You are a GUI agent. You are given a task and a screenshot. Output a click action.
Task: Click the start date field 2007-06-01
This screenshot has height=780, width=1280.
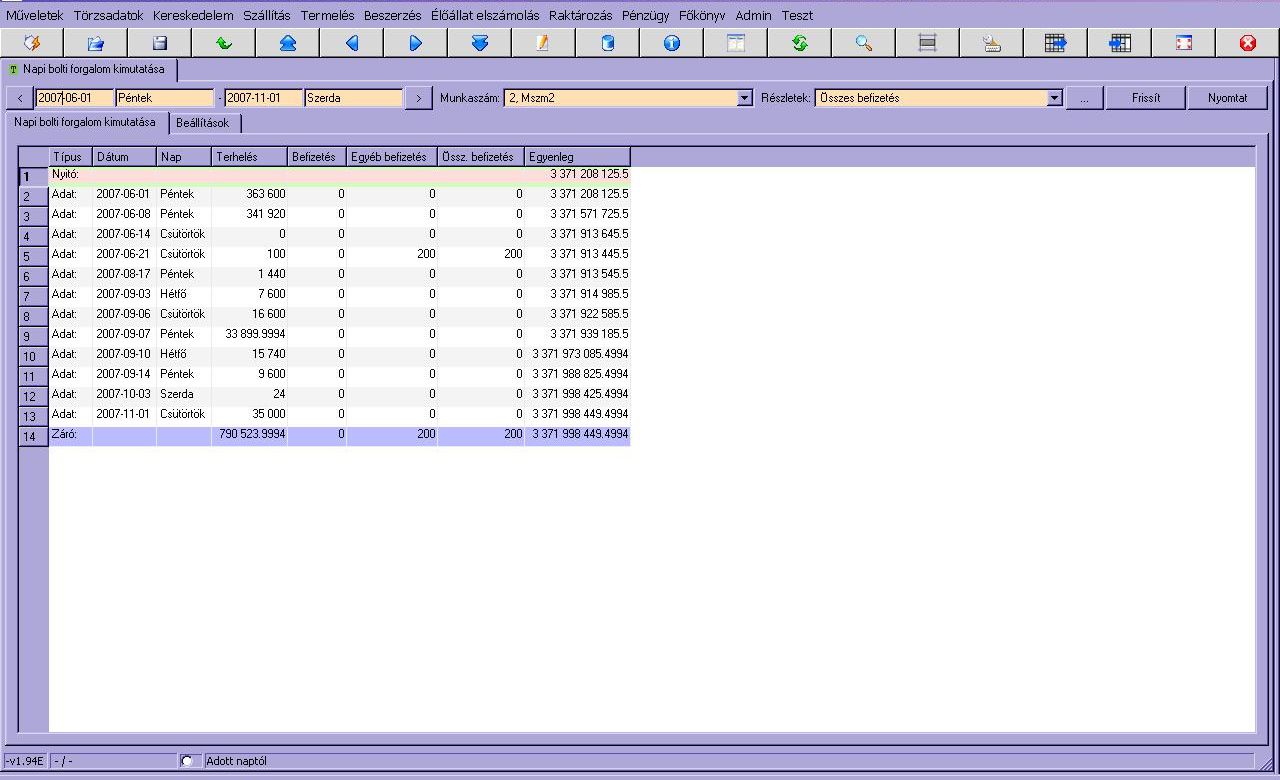point(75,98)
